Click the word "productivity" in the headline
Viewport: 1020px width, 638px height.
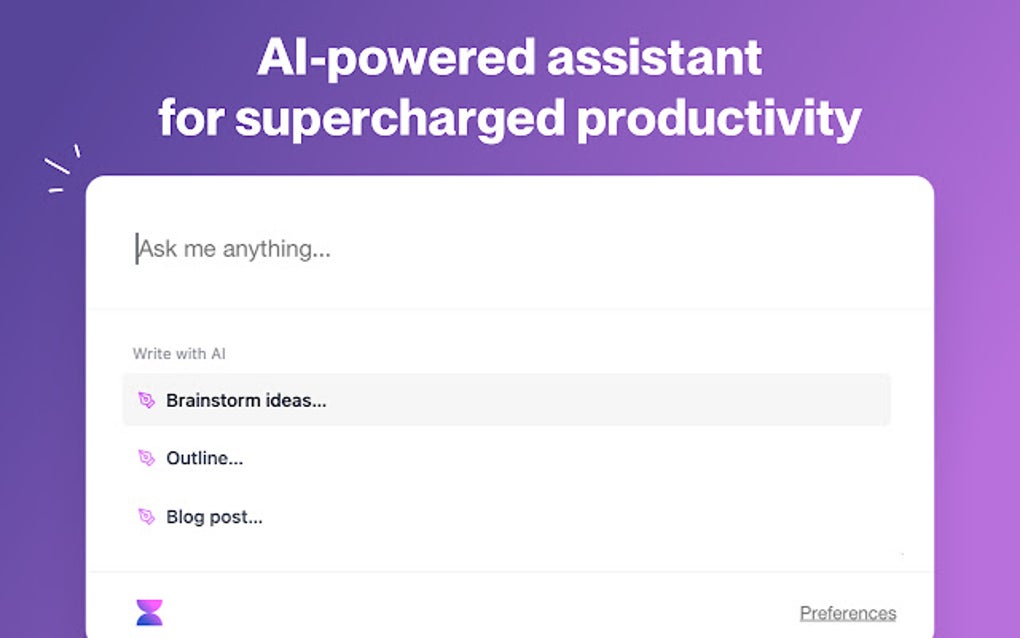(x=719, y=119)
